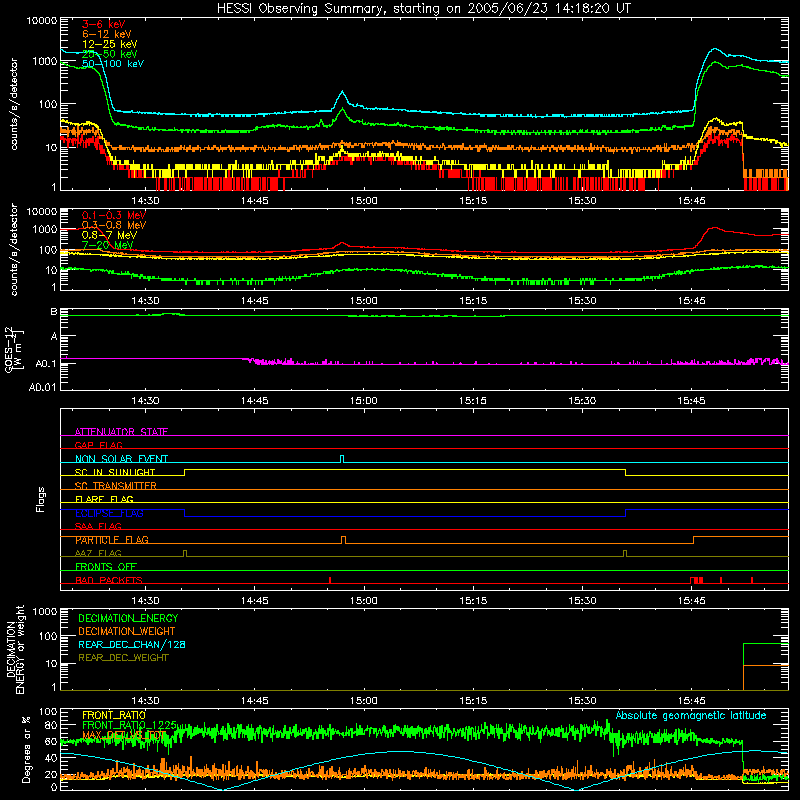Click the 15:30 time label under Flags panel
Screen dimensions: 800x800
click(x=582, y=601)
